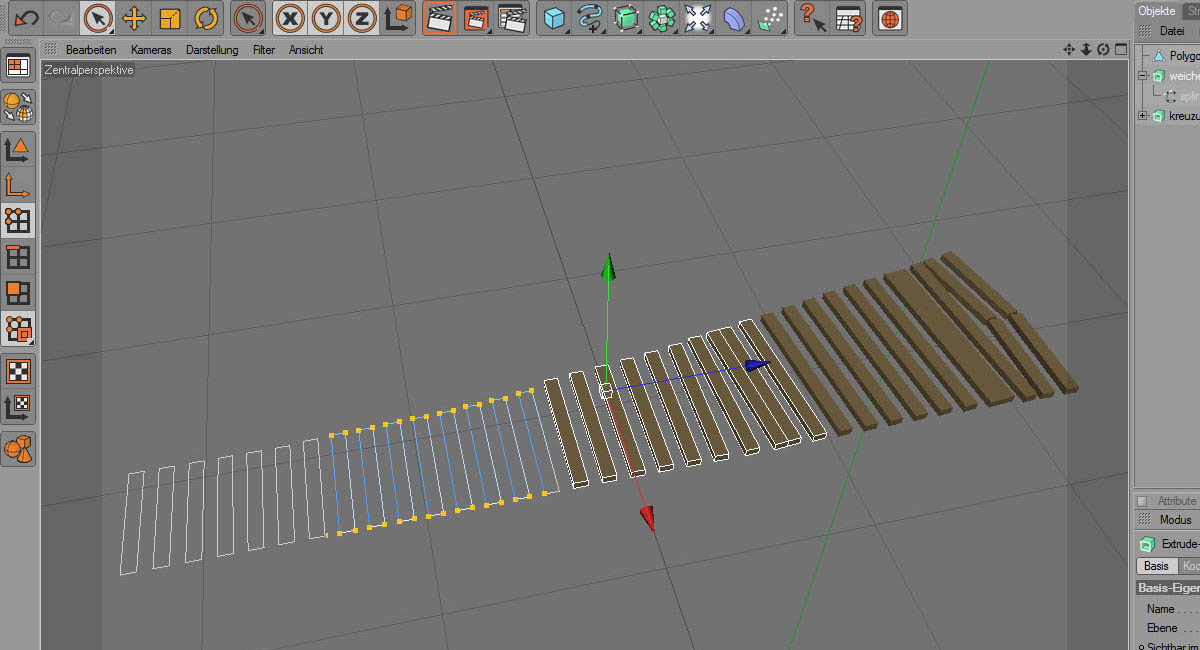Image resolution: width=1200 pixels, height=650 pixels.
Task: Toggle the Y axis lock
Action: pyautogui.click(x=326, y=18)
